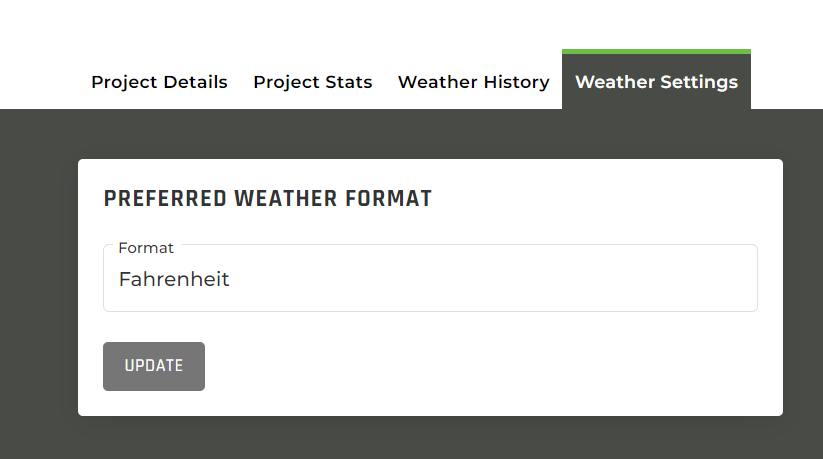Switch to the Project Stats tab

[313, 82]
